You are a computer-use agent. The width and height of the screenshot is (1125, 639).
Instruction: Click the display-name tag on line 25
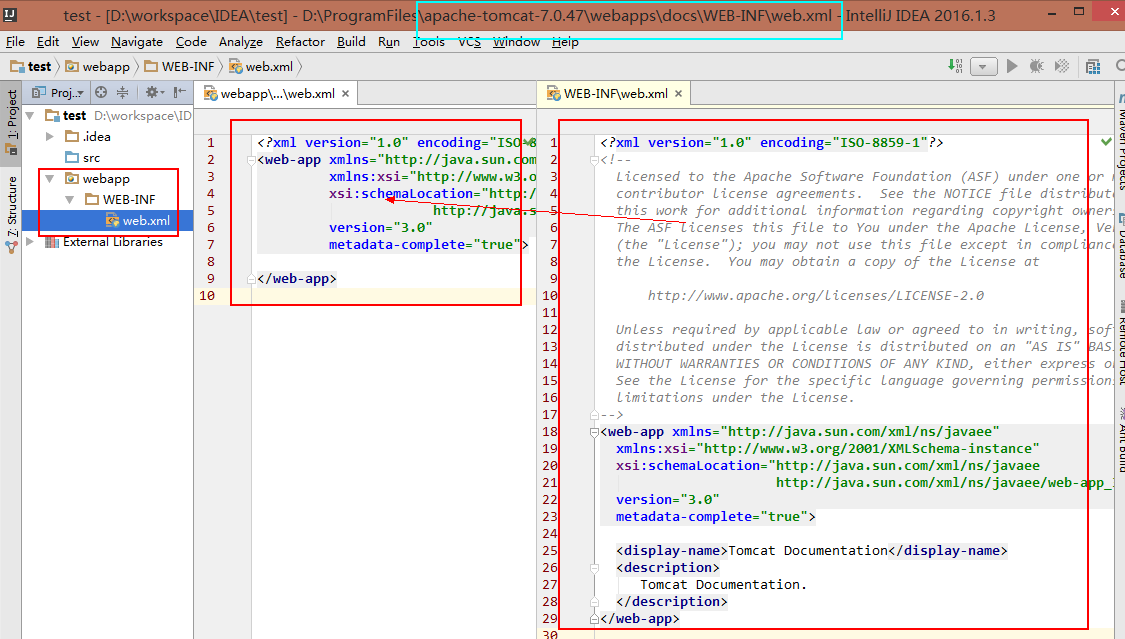[x=672, y=551]
